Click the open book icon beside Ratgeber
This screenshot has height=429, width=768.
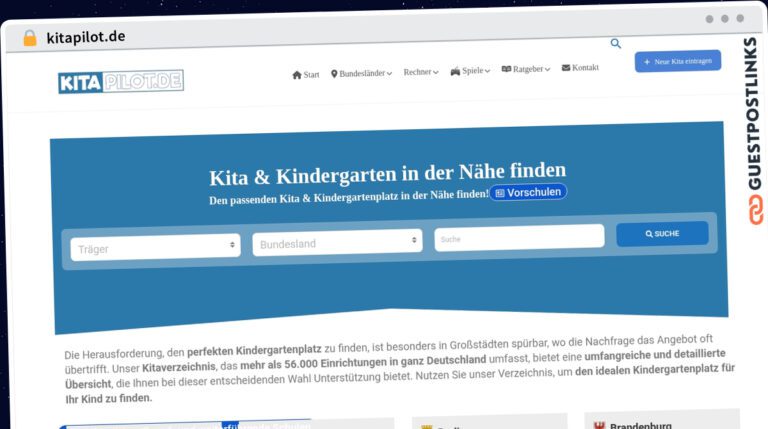pyautogui.click(x=506, y=69)
